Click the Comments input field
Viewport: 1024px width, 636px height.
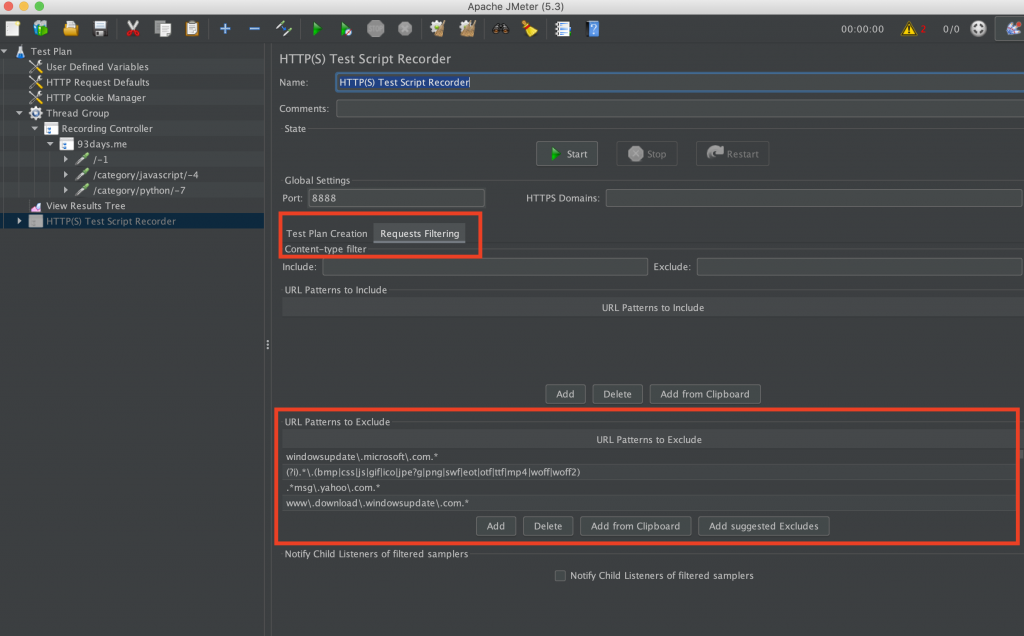[679, 108]
